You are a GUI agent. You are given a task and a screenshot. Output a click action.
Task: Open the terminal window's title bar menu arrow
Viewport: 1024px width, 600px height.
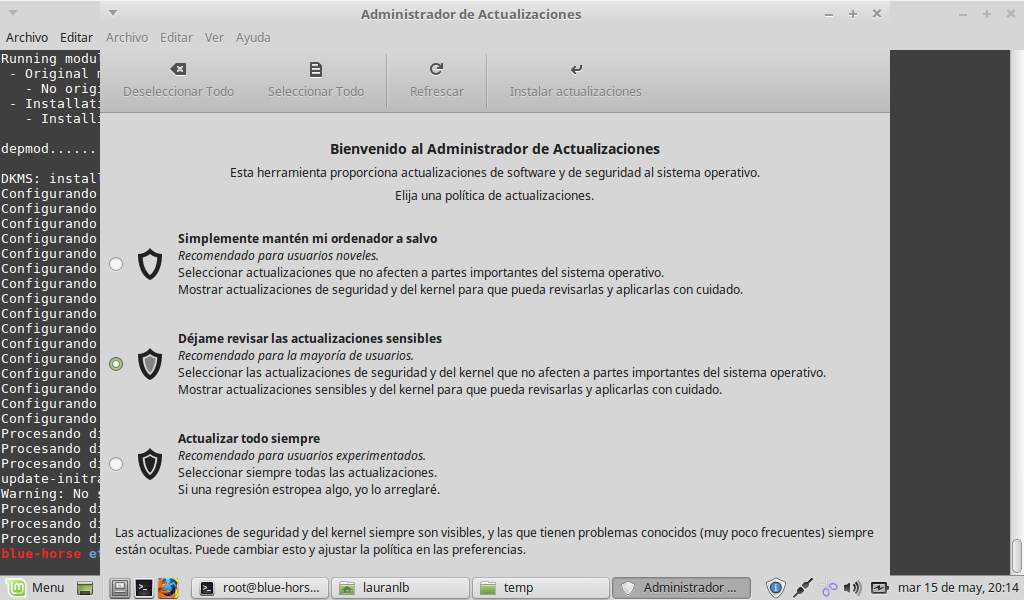pos(12,13)
